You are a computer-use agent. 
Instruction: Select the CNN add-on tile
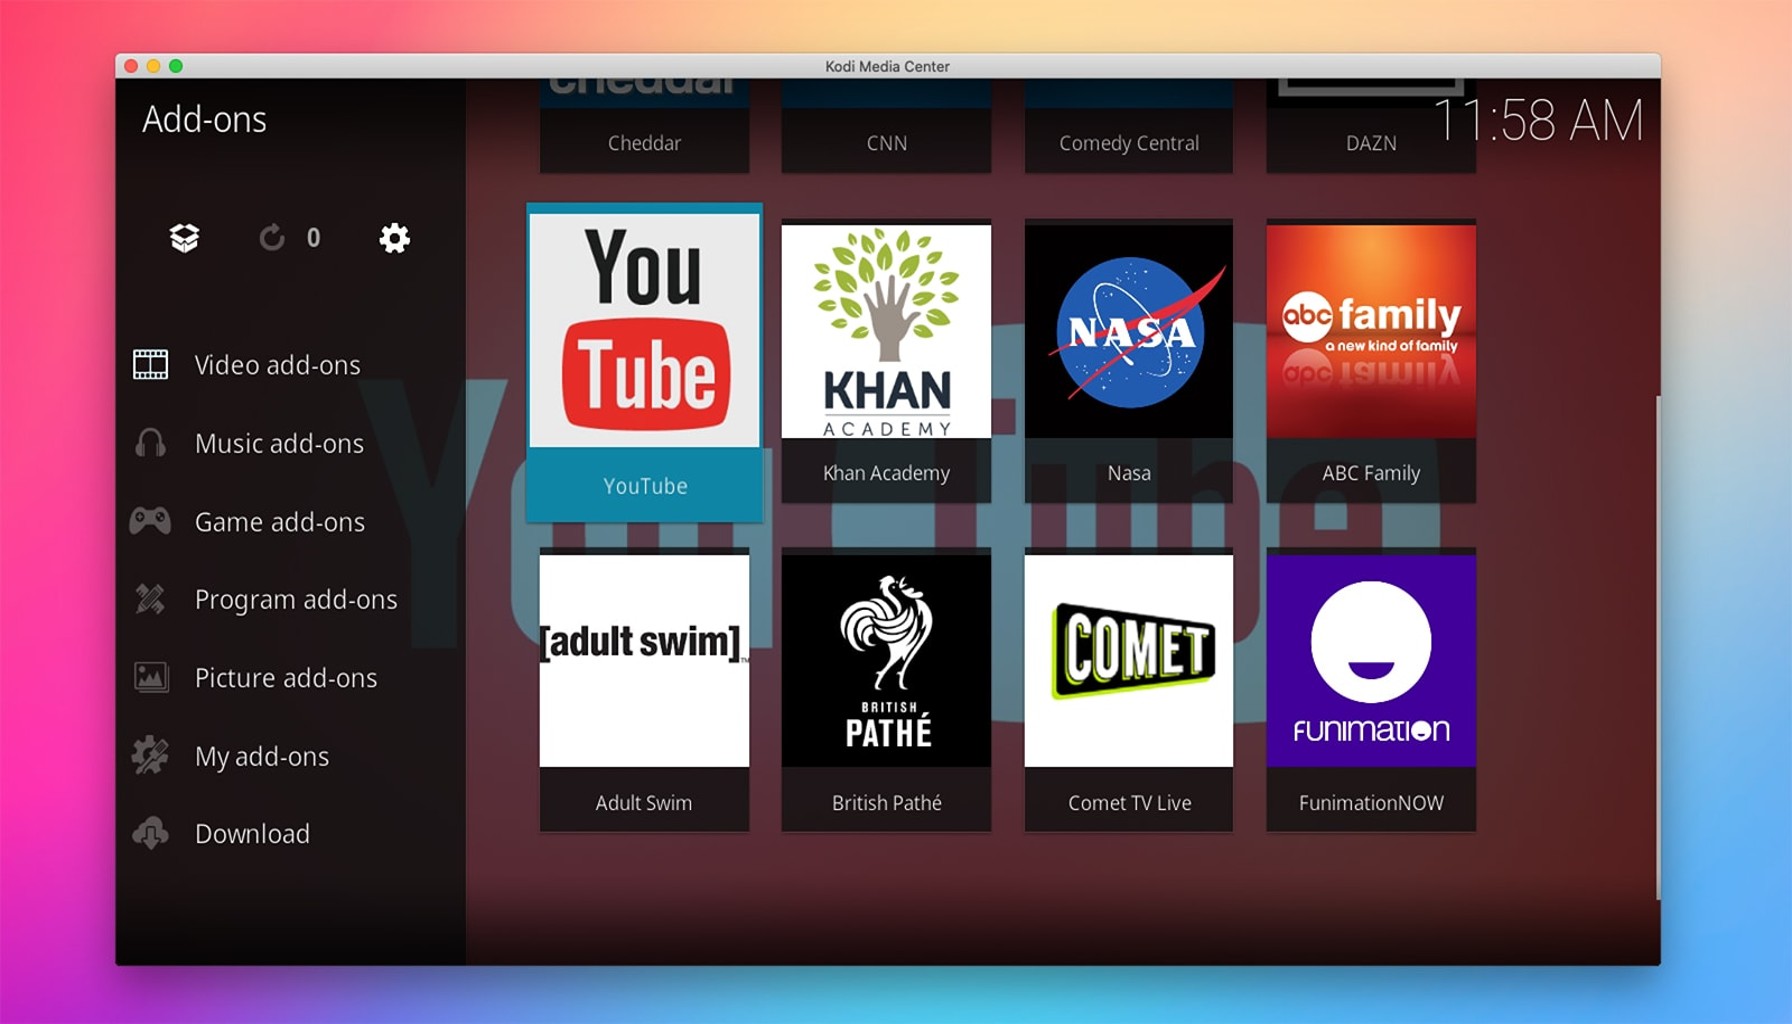886,126
